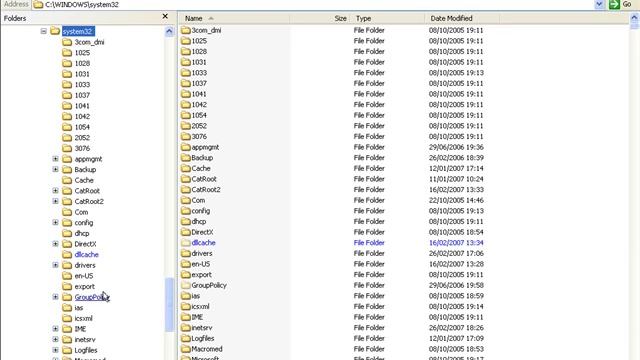Close the Folders pane
Viewport: 640px width, 360px height.
(165, 16)
